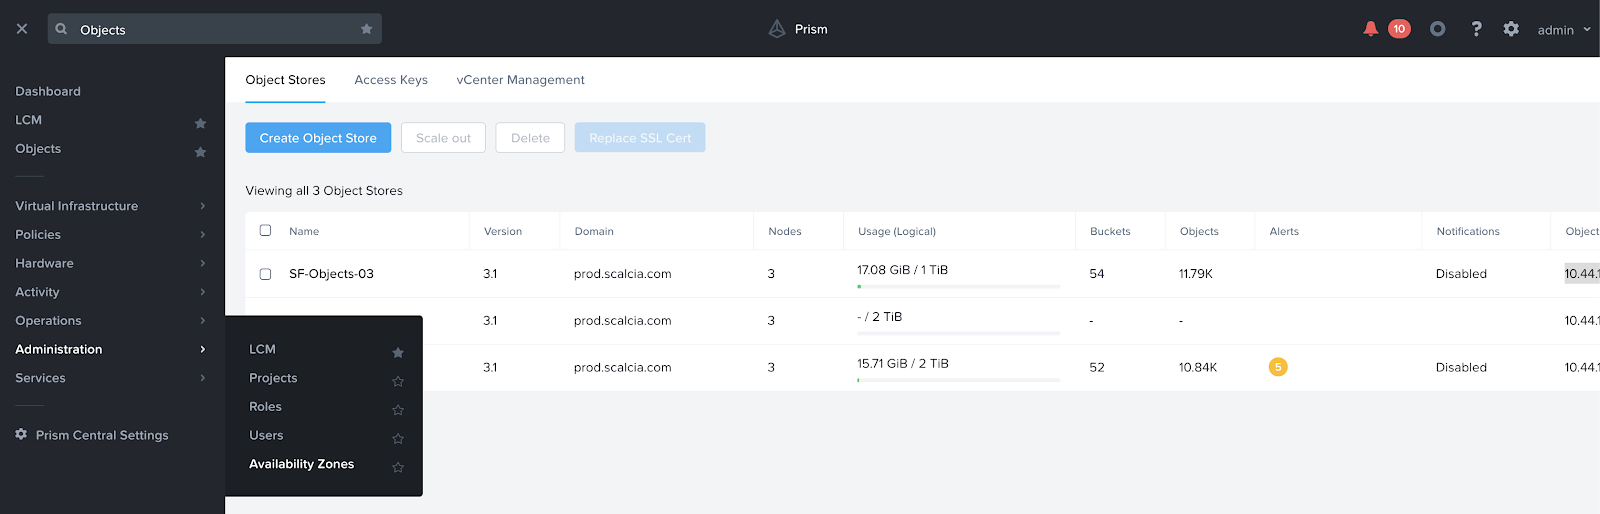
Task: Click the SF-Objects-03 usage progress bar
Action: 958,286
